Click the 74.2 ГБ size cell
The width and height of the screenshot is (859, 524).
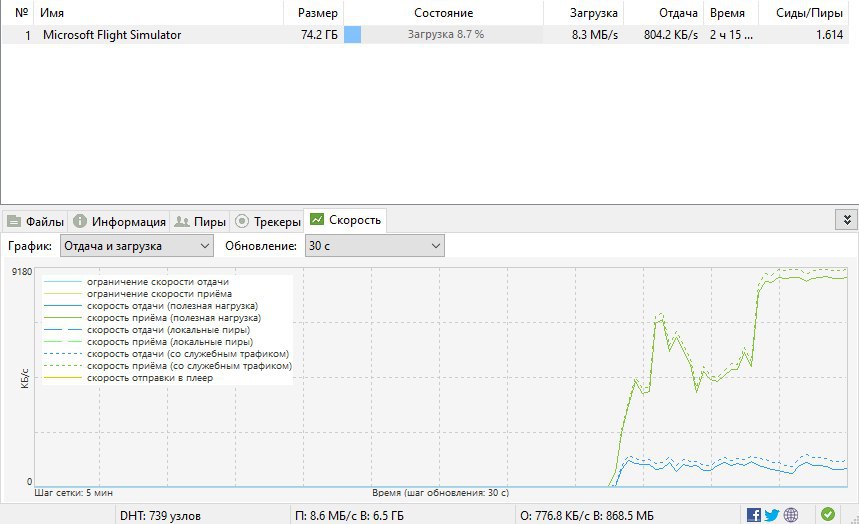pyautogui.click(x=319, y=35)
